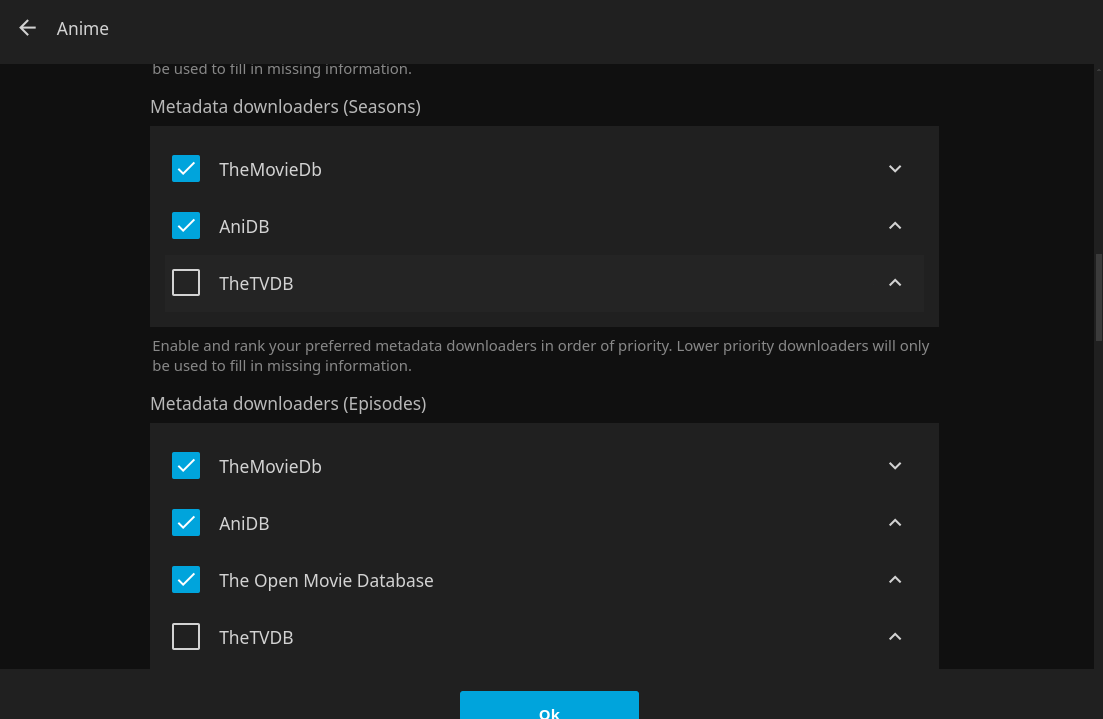Move AniDB up in Seasons downloaders
Image resolution: width=1103 pixels, height=719 pixels.
click(895, 226)
